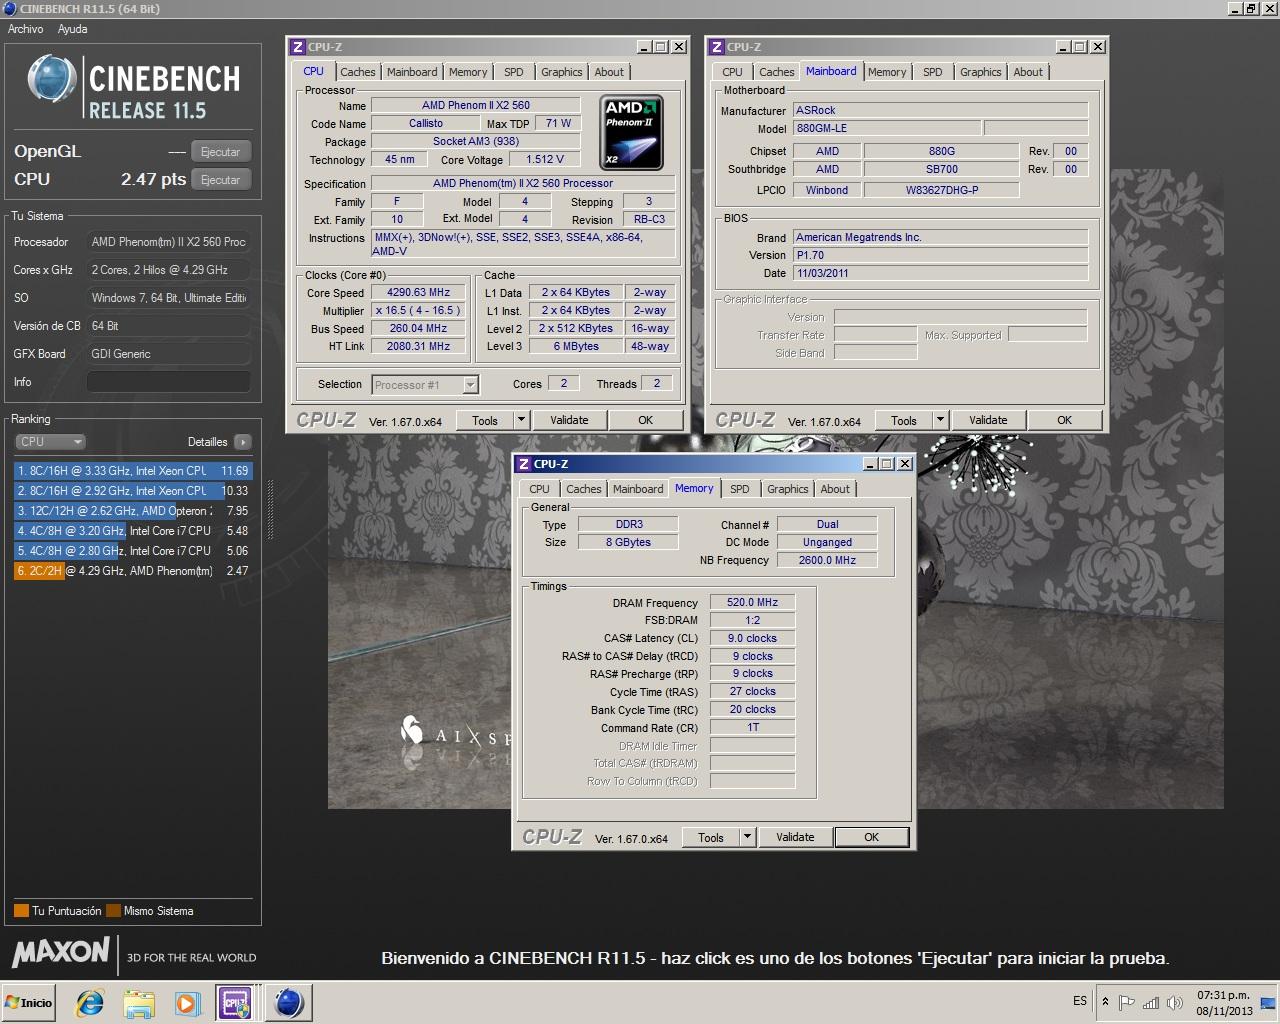Screen dimensions: 1280x1024
Task: Open Caches tab in CPU window
Action: 358,72
